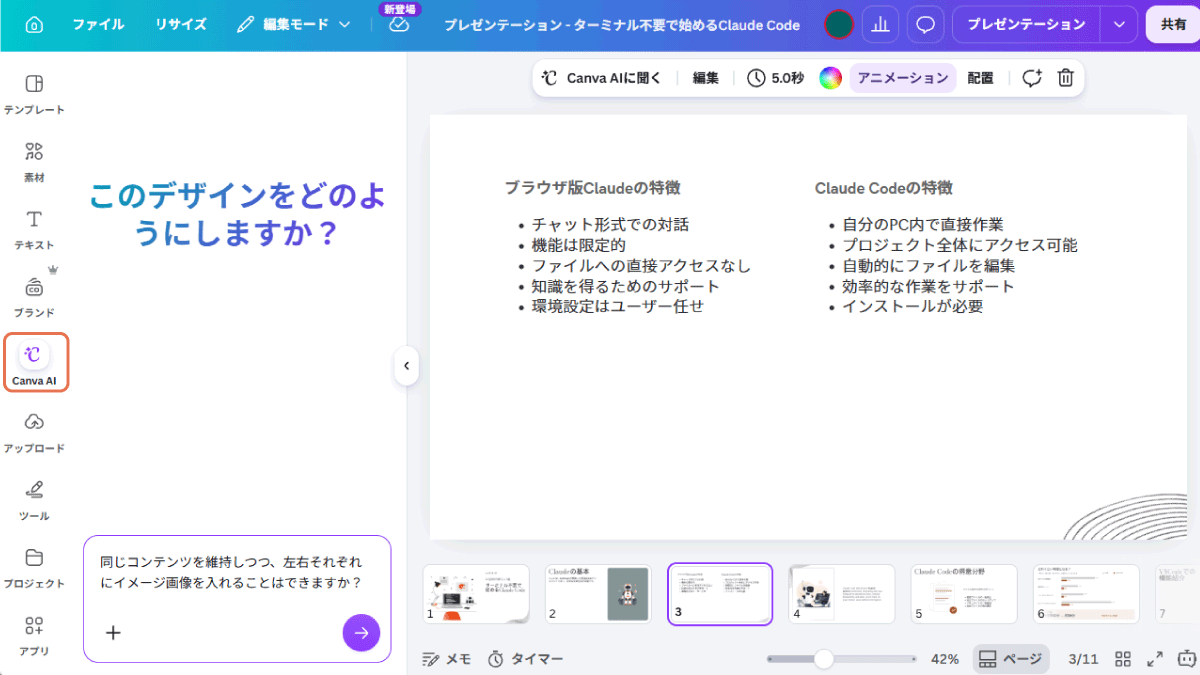Screen dimensions: 1200x675
Task: Select slide thumbnail 6
Action: [x=1086, y=594]
